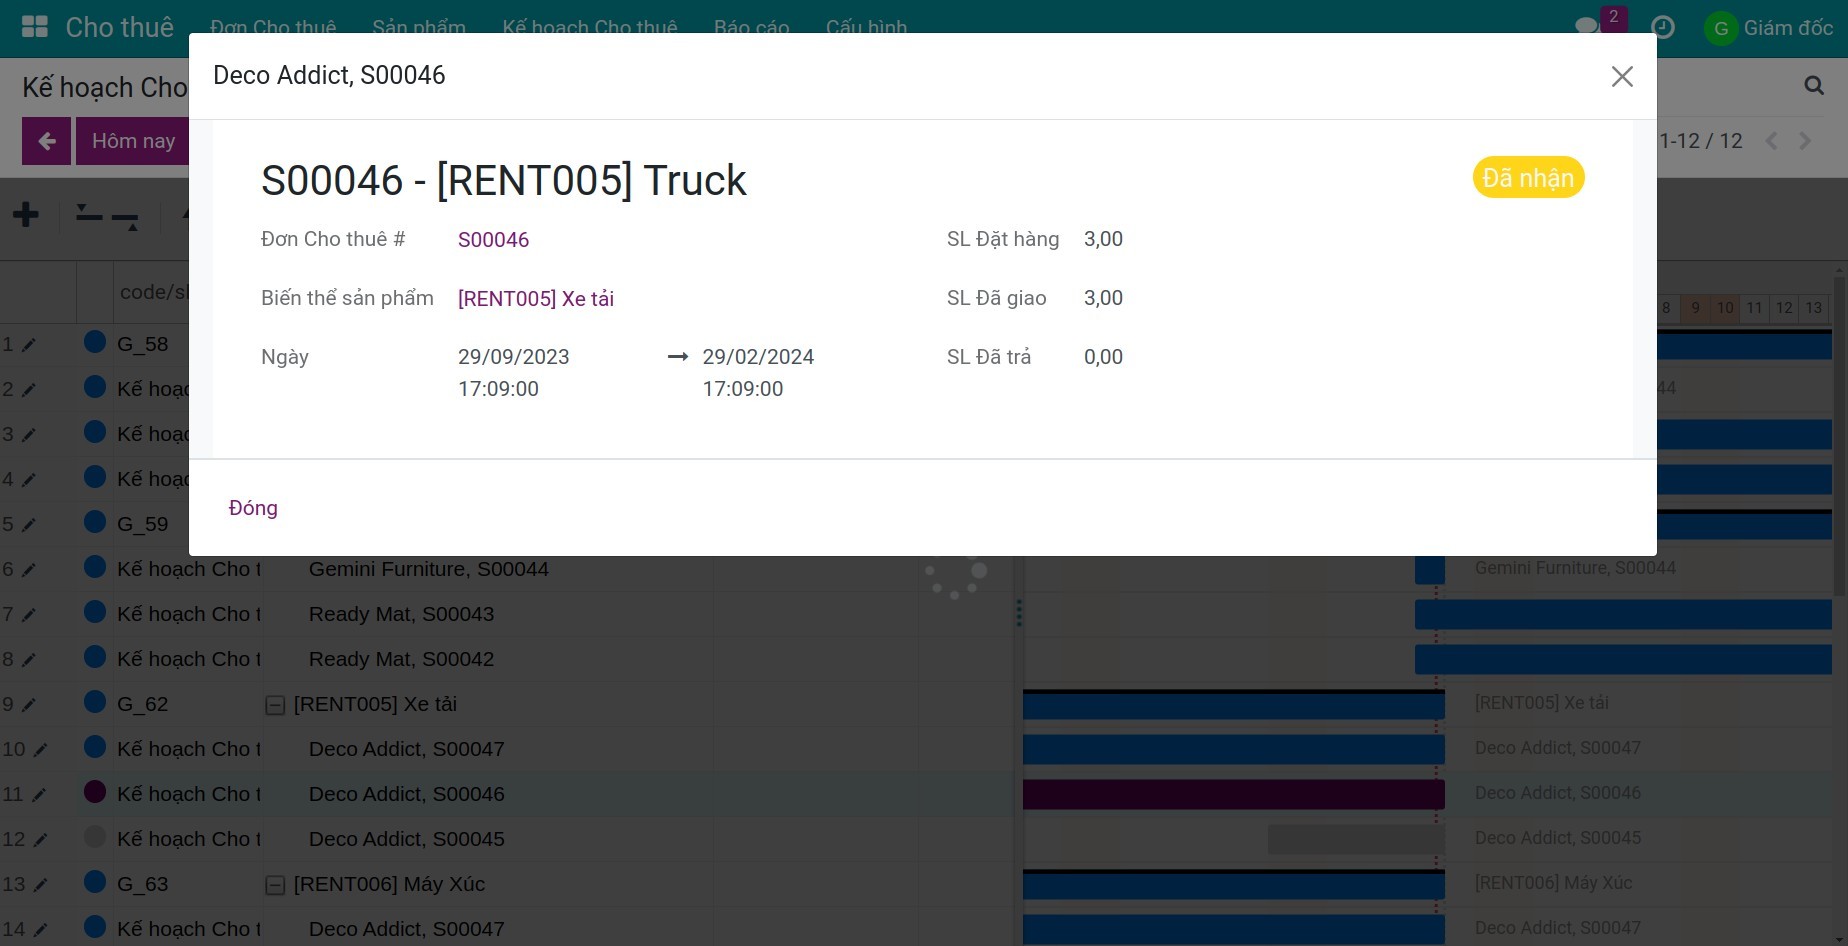The image size is (1848, 946).
Task: Click the Hôm nay button
Action: pyautogui.click(x=133, y=141)
